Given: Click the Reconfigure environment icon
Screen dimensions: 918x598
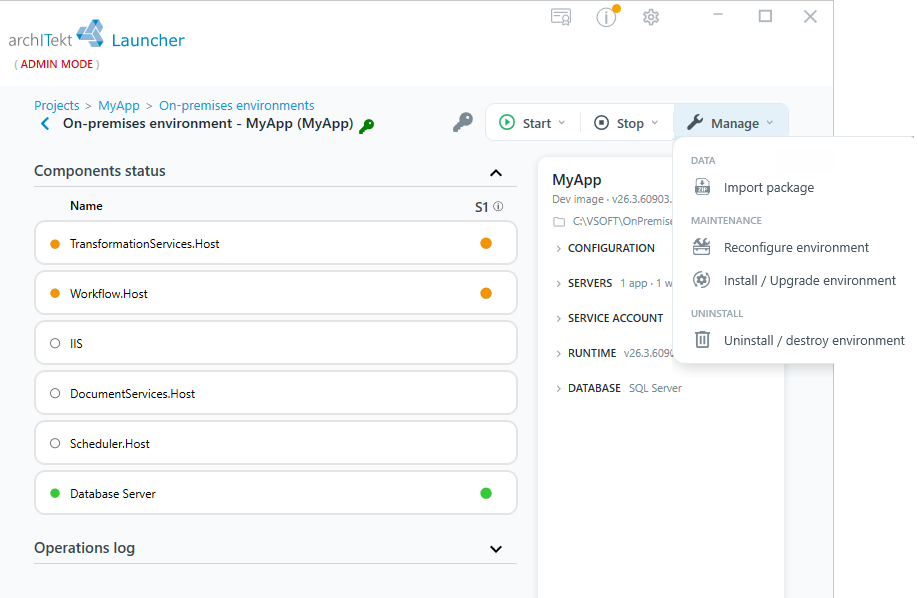Looking at the screenshot, I should [701, 247].
